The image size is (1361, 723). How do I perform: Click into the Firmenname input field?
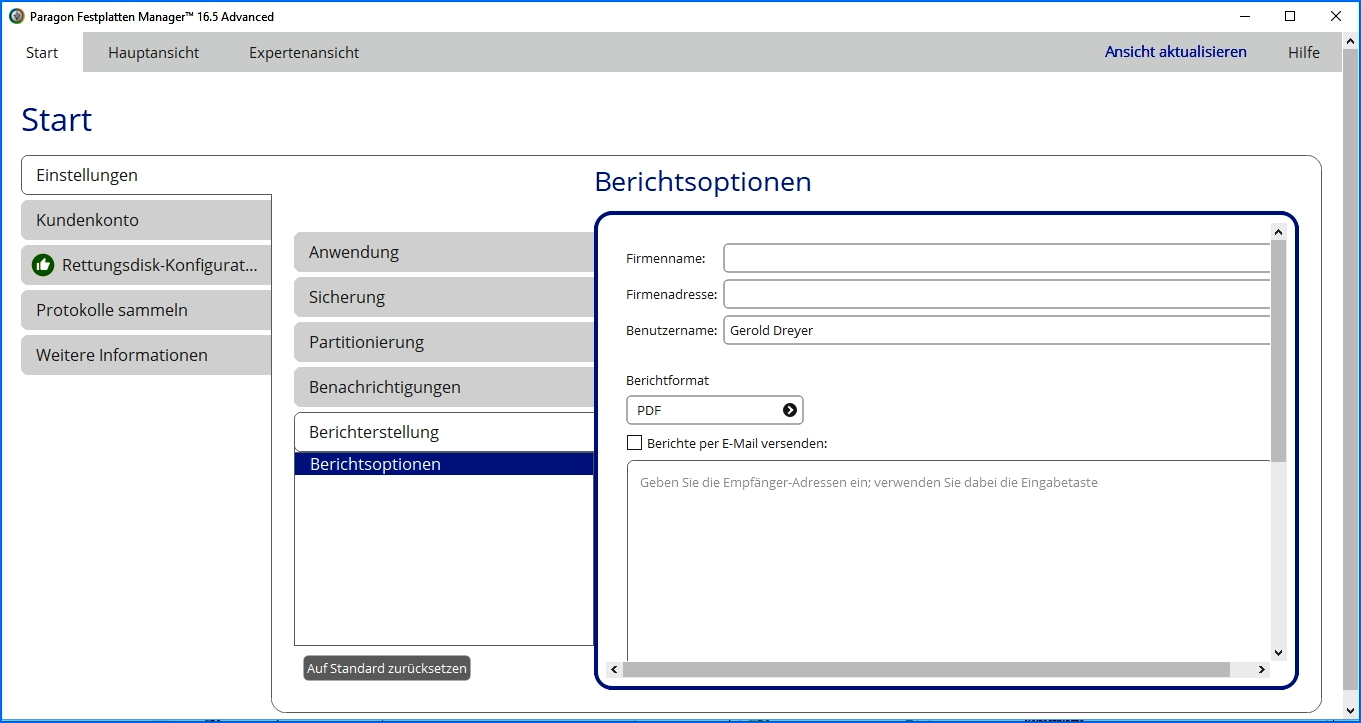996,258
